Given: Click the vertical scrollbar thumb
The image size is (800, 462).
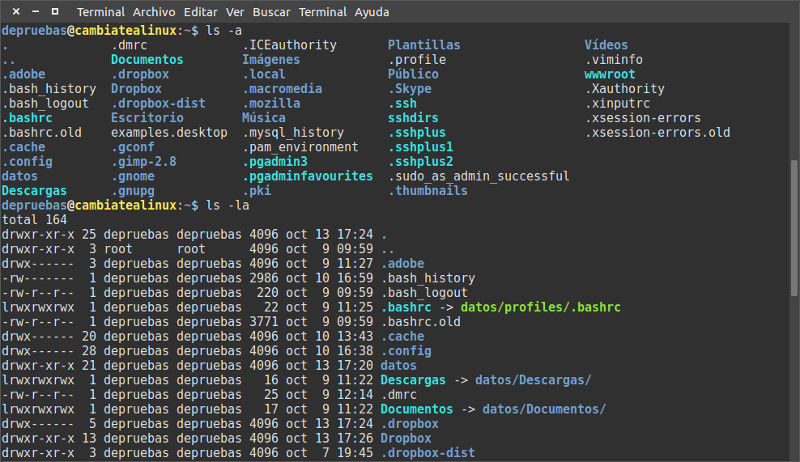Looking at the screenshot, I should click(x=794, y=227).
